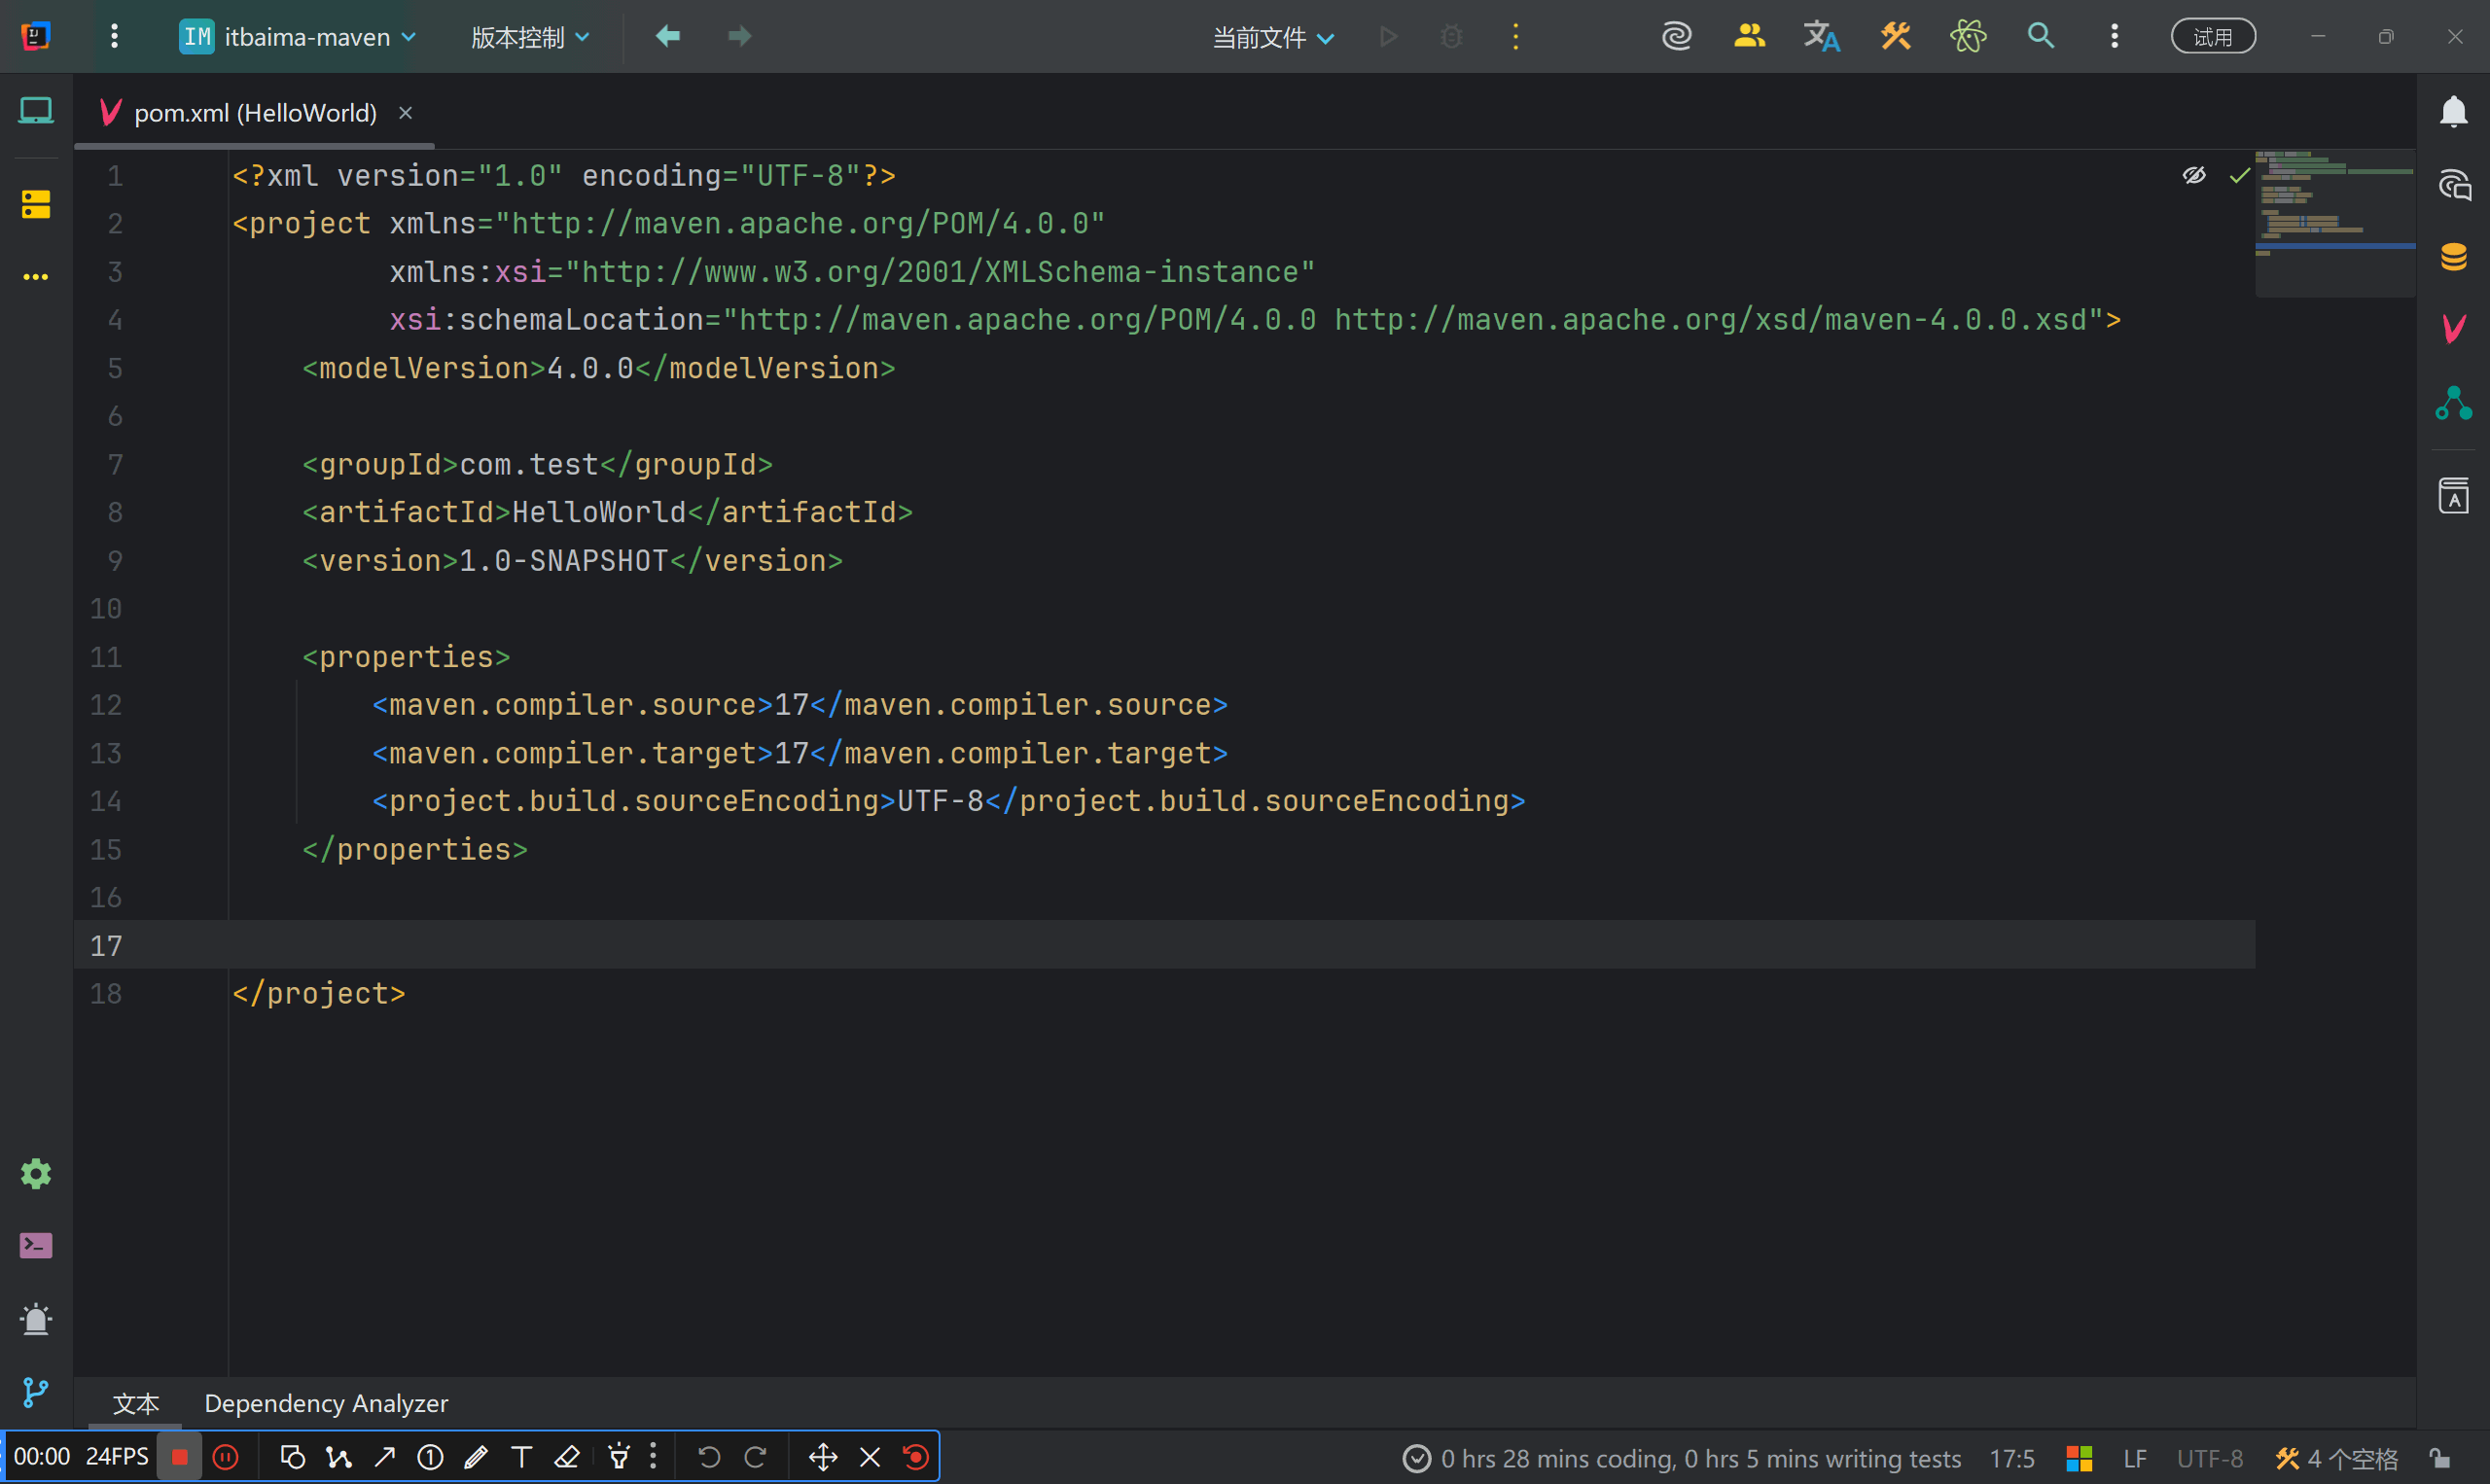Click the 试用 trial button
This screenshot has width=2490, height=1484.
pos(2212,37)
